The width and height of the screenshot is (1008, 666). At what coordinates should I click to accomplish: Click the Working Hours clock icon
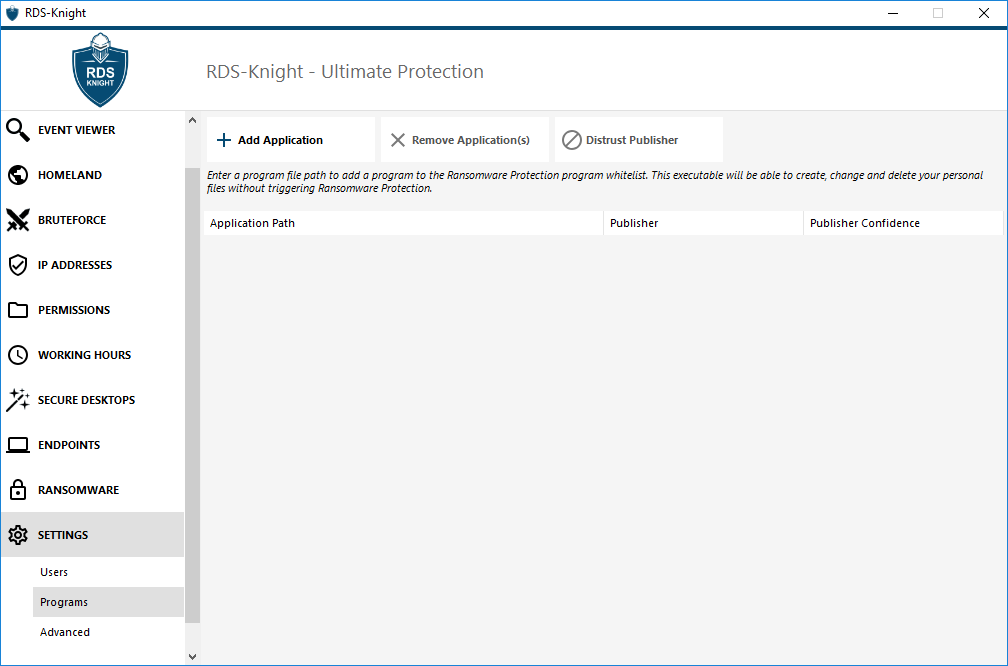tap(17, 355)
